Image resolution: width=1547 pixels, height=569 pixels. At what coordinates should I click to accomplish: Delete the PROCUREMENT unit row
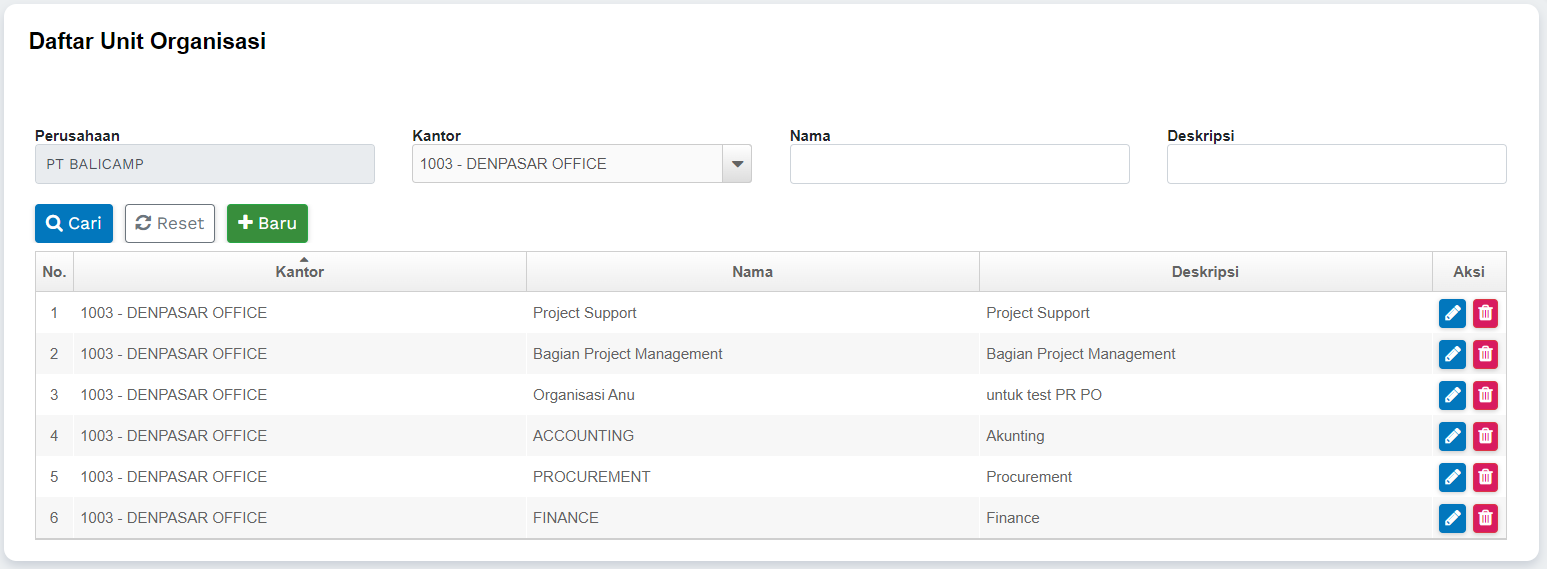click(x=1485, y=477)
